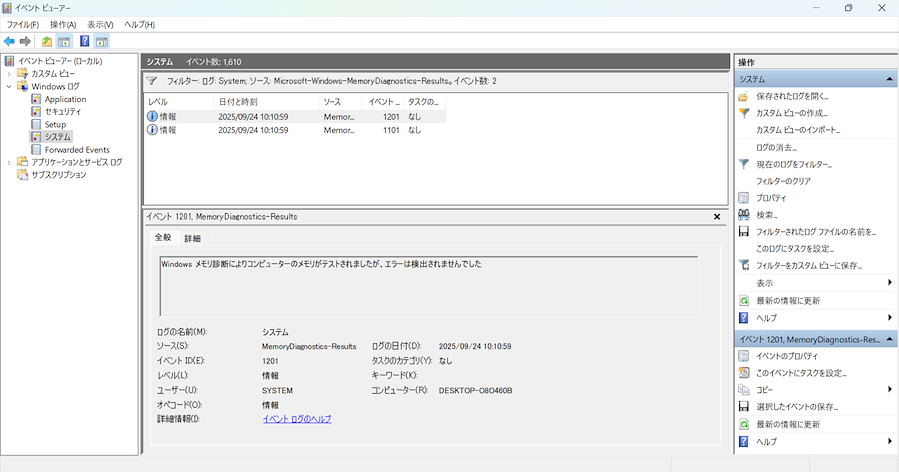Click カスタム ビューの作成 funnel action
Viewport: 899px width, 472px height.
pos(791,113)
